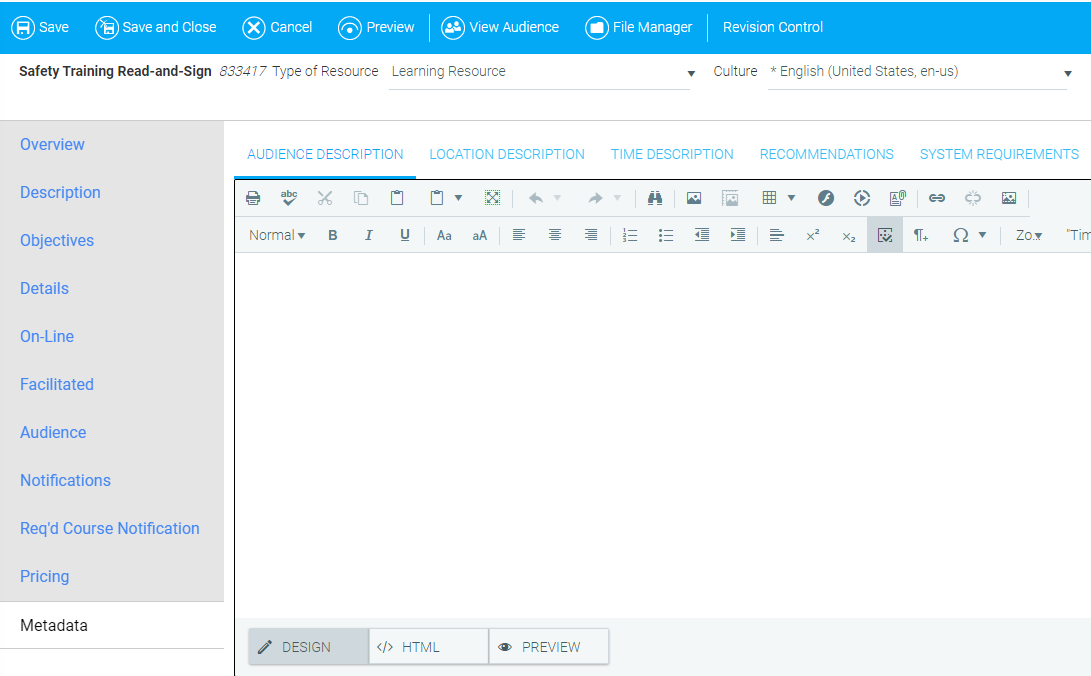Viewport: 1091px width, 676px height.
Task: Click the Media manager play icon
Action: (x=862, y=198)
